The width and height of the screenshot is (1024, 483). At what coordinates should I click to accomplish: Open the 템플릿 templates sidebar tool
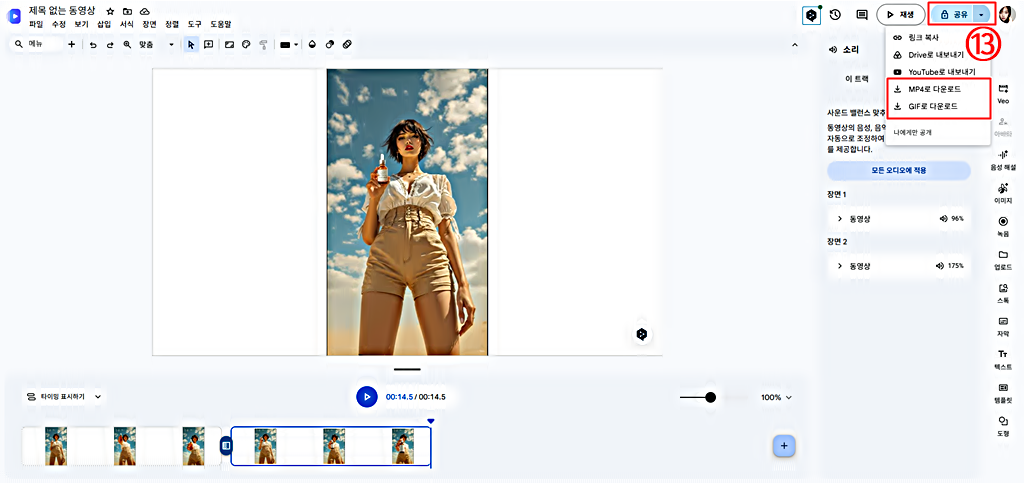(x=1003, y=393)
